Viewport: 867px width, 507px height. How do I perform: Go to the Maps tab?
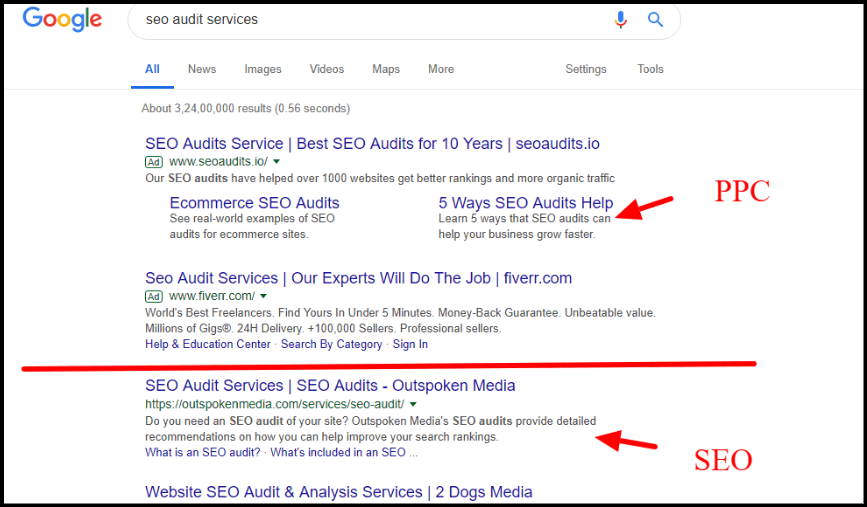point(386,69)
